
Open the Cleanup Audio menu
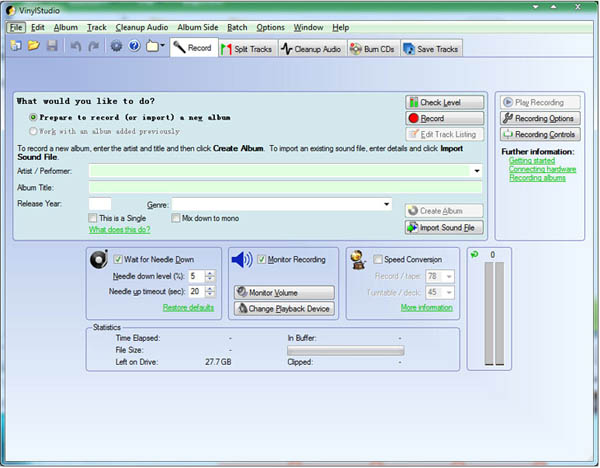coord(142,28)
